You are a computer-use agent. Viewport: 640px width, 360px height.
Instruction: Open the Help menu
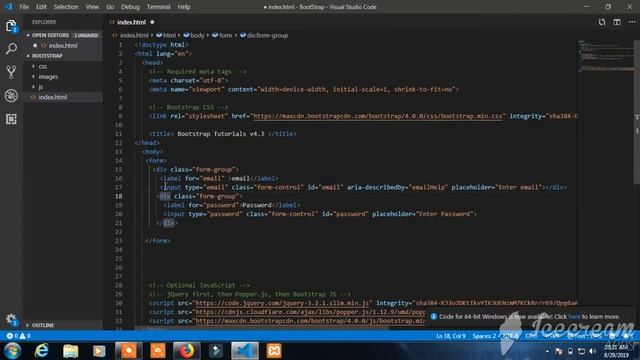[x=184, y=7]
